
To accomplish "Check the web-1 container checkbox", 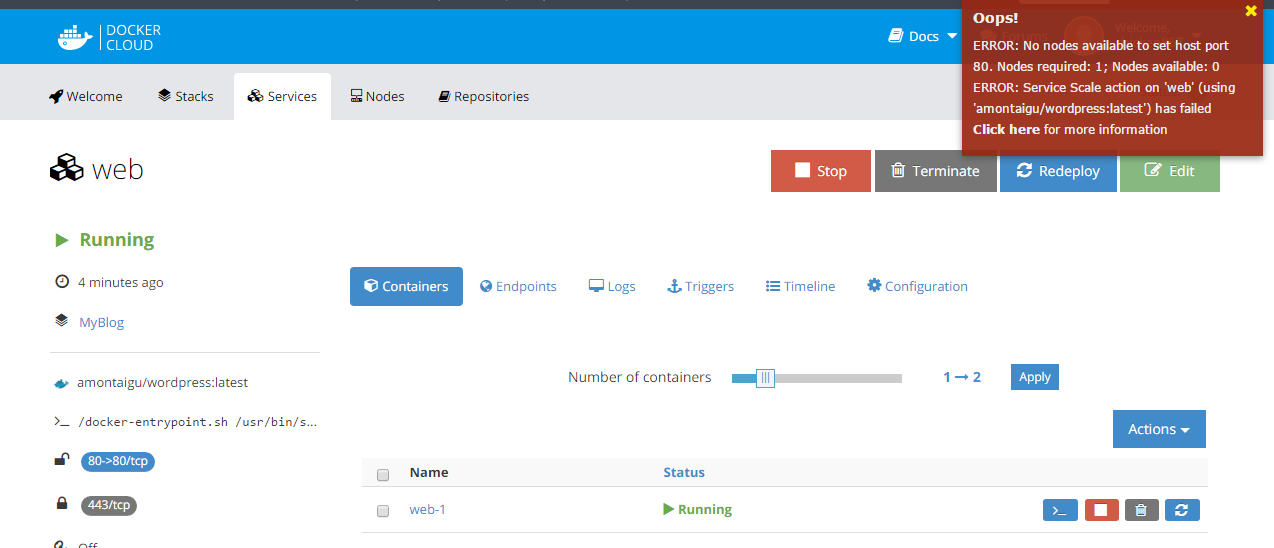I will pos(382,511).
